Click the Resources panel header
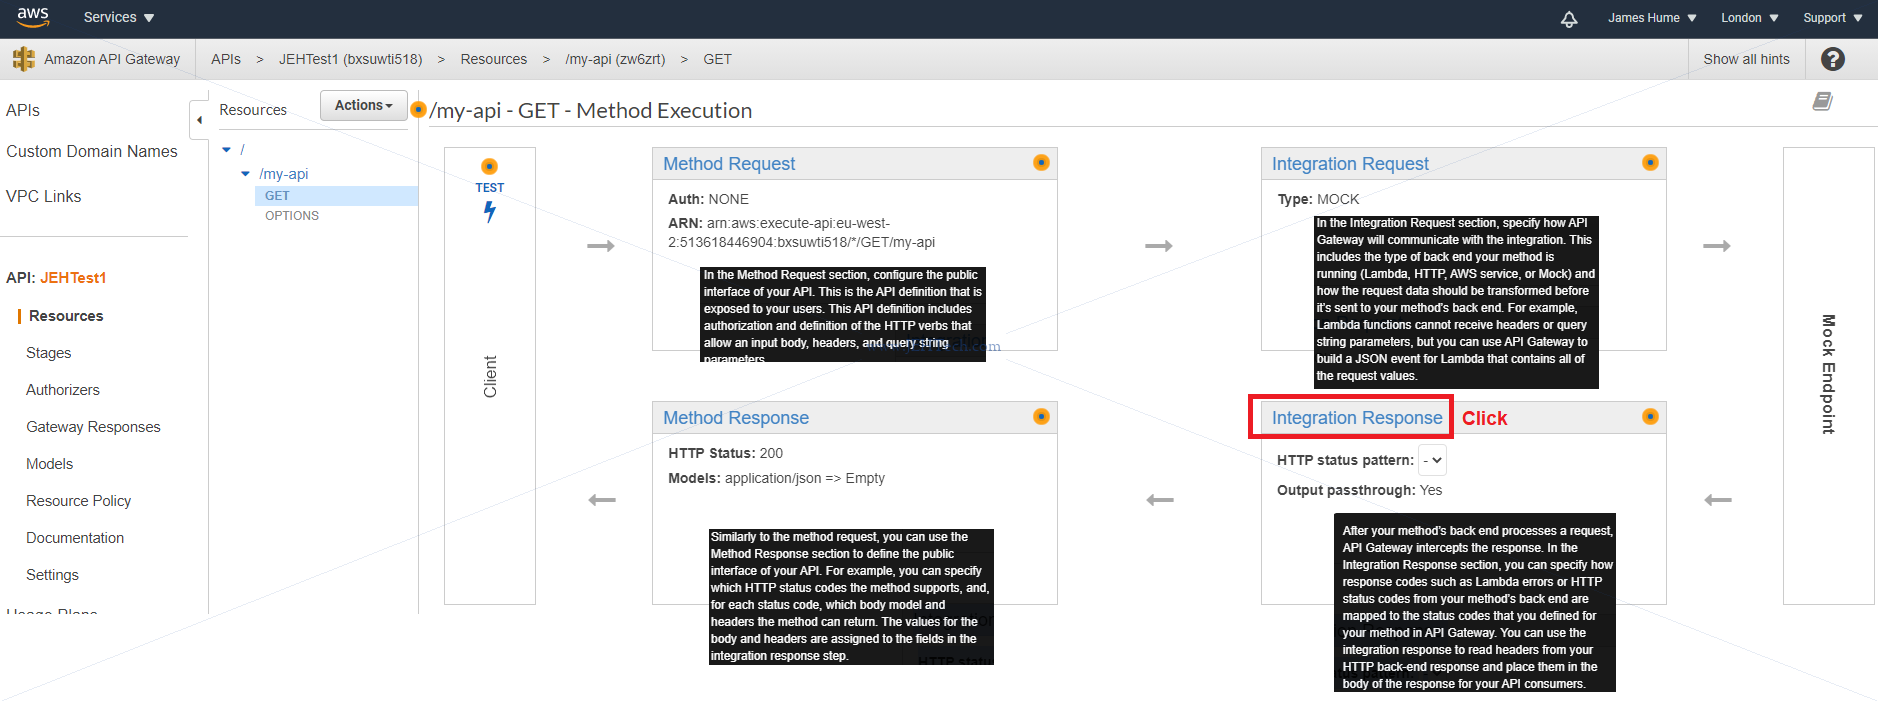The width and height of the screenshot is (1878, 701). pyautogui.click(x=253, y=110)
